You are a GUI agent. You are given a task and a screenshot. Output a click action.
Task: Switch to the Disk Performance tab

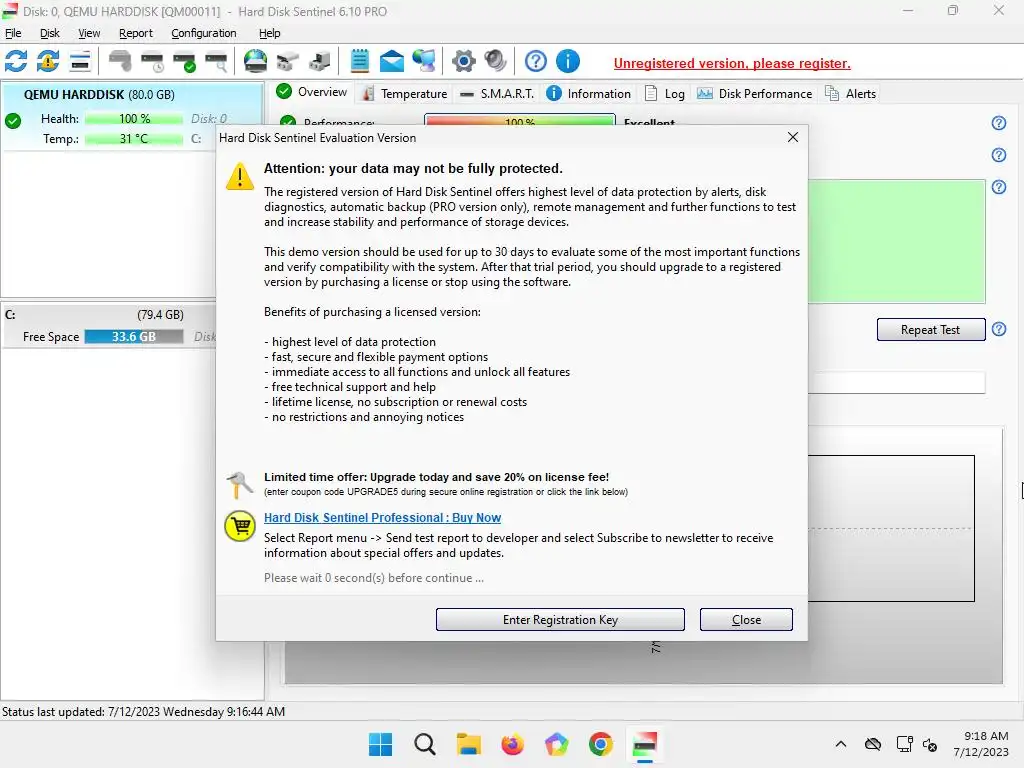tap(755, 93)
